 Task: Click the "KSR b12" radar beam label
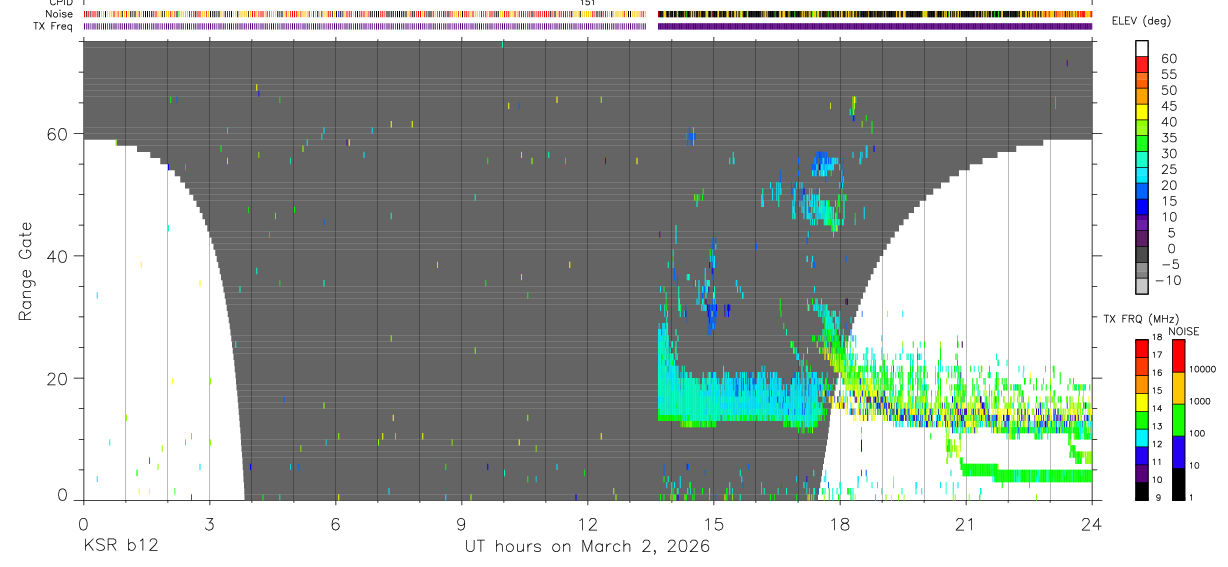pyautogui.click(x=120, y=547)
